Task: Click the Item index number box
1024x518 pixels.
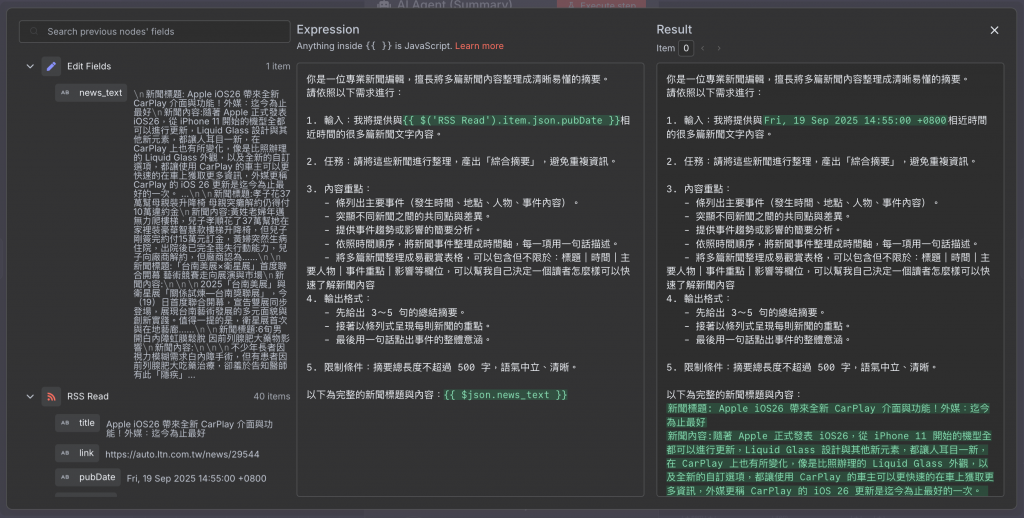Action: [x=686, y=48]
